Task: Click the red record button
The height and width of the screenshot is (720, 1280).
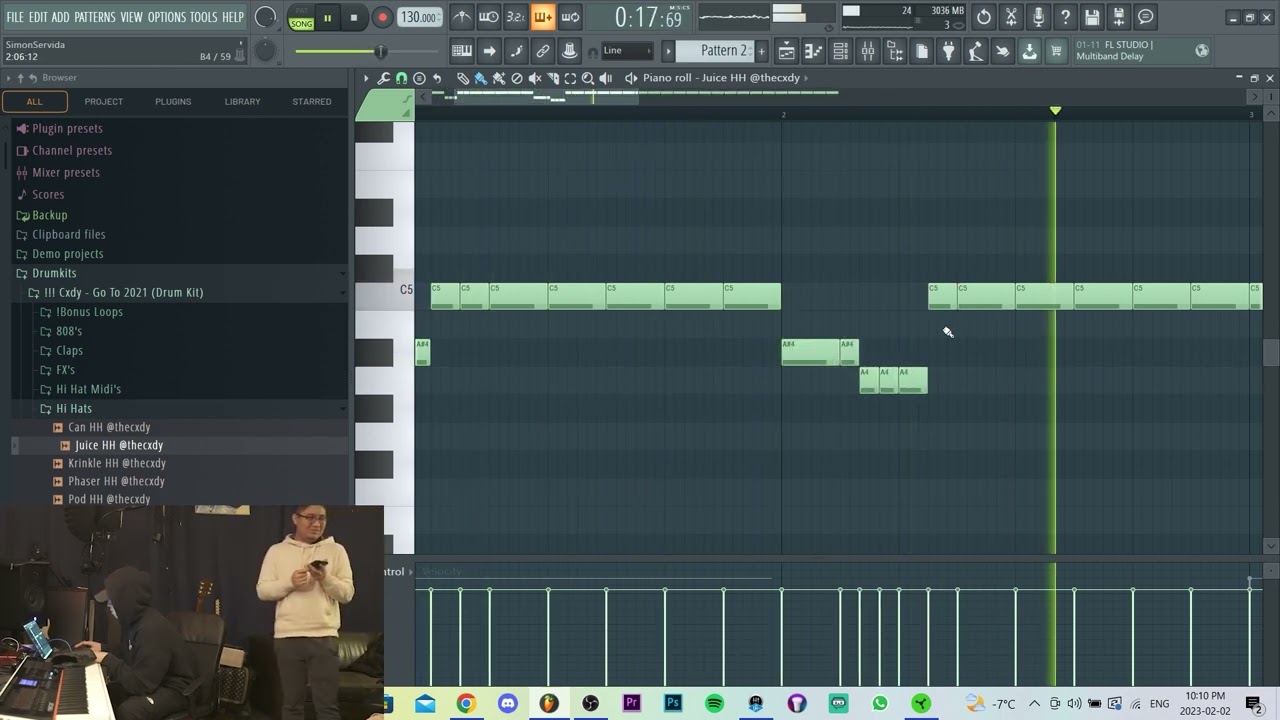Action: (x=382, y=17)
